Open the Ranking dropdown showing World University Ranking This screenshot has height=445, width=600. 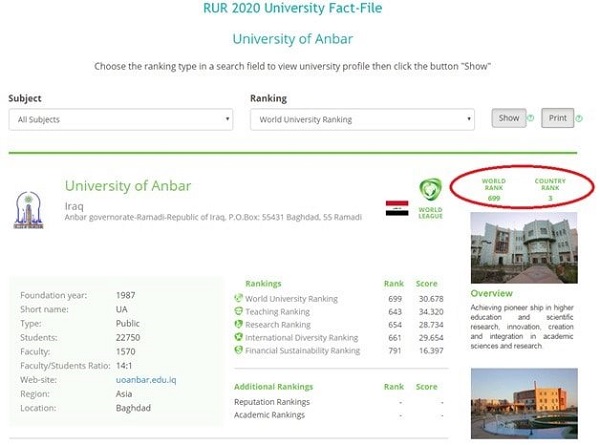tap(362, 119)
